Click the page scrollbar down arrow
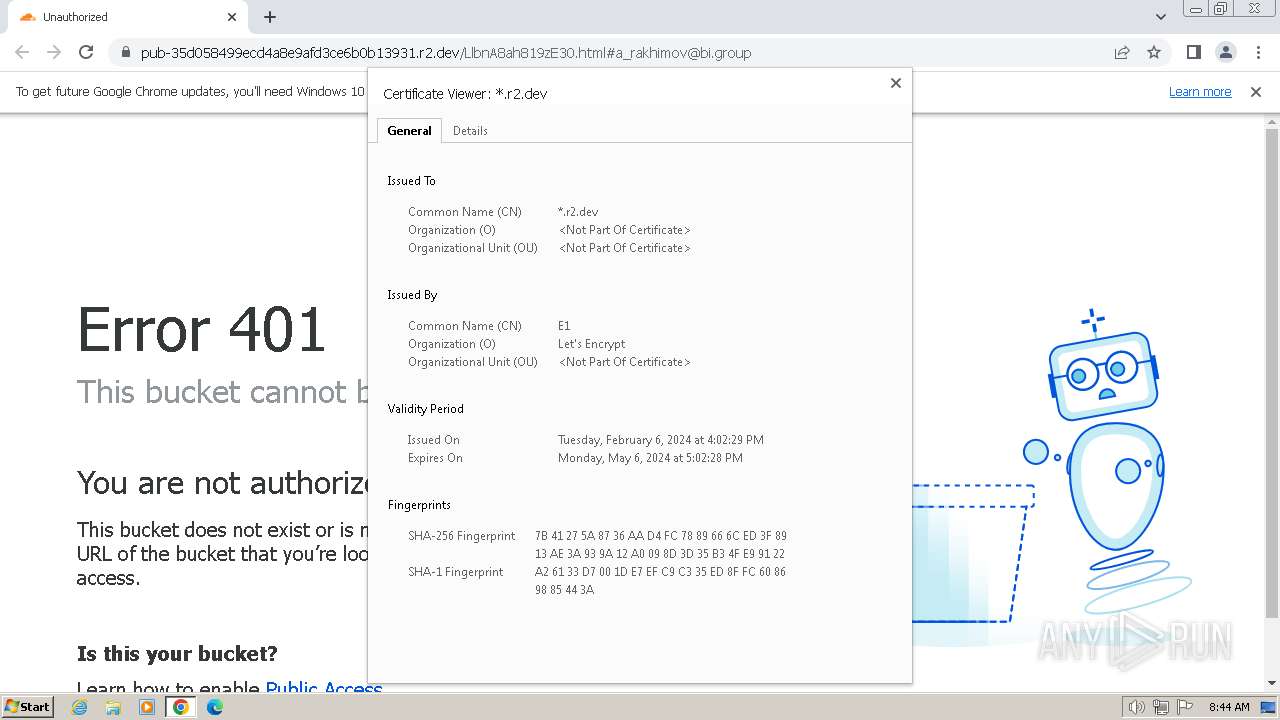Screen dimensions: 1280x720 pos(1272,684)
